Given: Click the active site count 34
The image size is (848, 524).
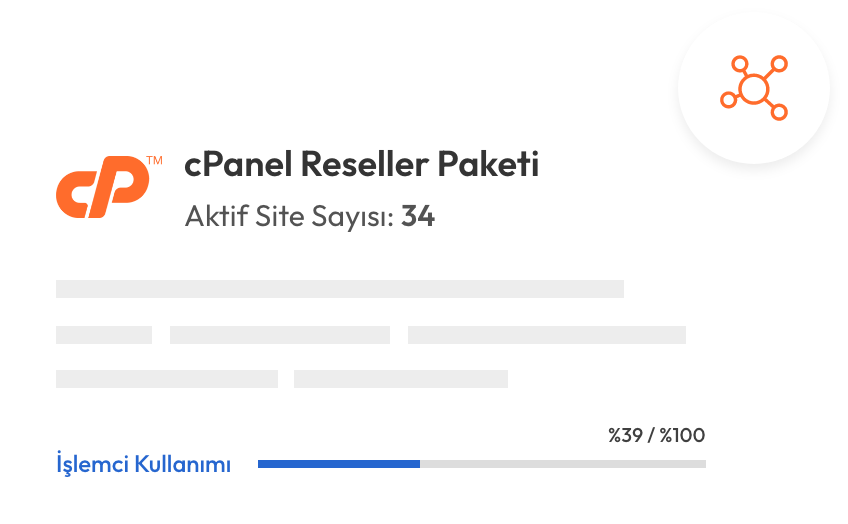Looking at the screenshot, I should point(418,216).
